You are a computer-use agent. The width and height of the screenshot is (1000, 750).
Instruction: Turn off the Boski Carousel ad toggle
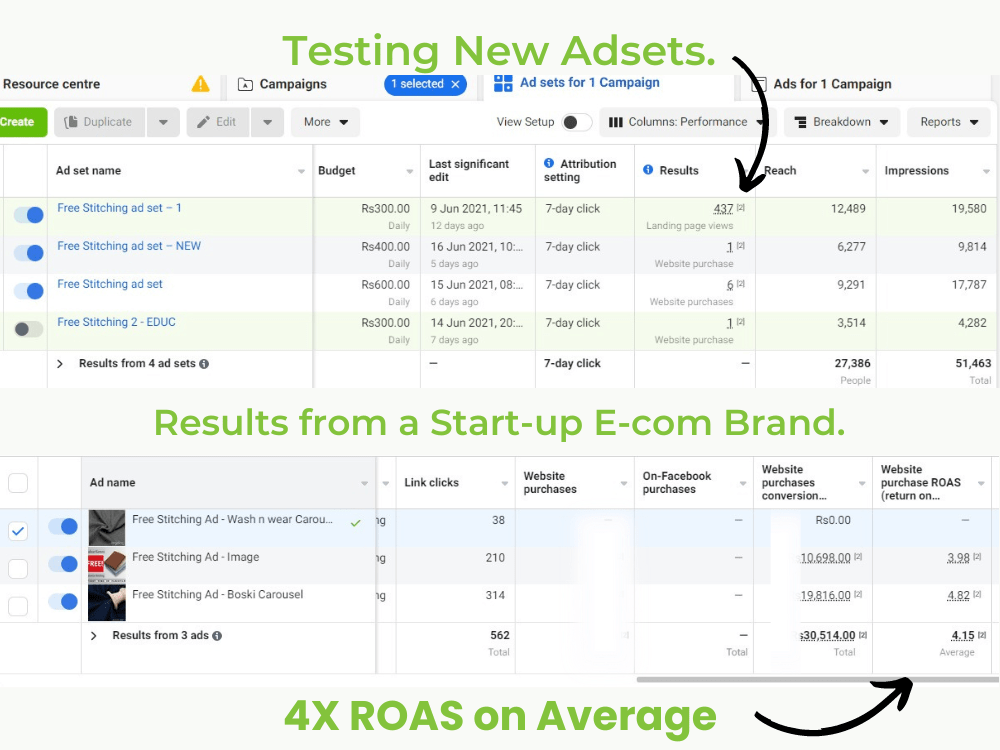(63, 601)
